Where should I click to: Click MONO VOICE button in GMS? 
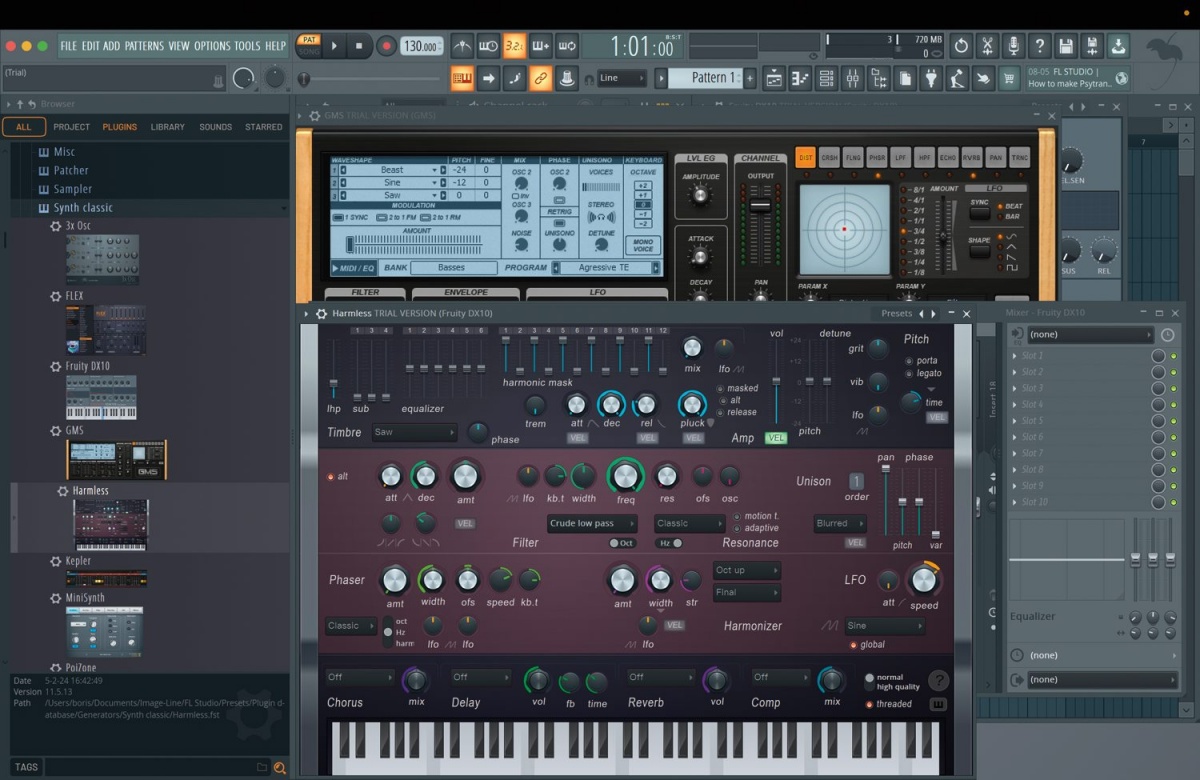[x=643, y=245]
